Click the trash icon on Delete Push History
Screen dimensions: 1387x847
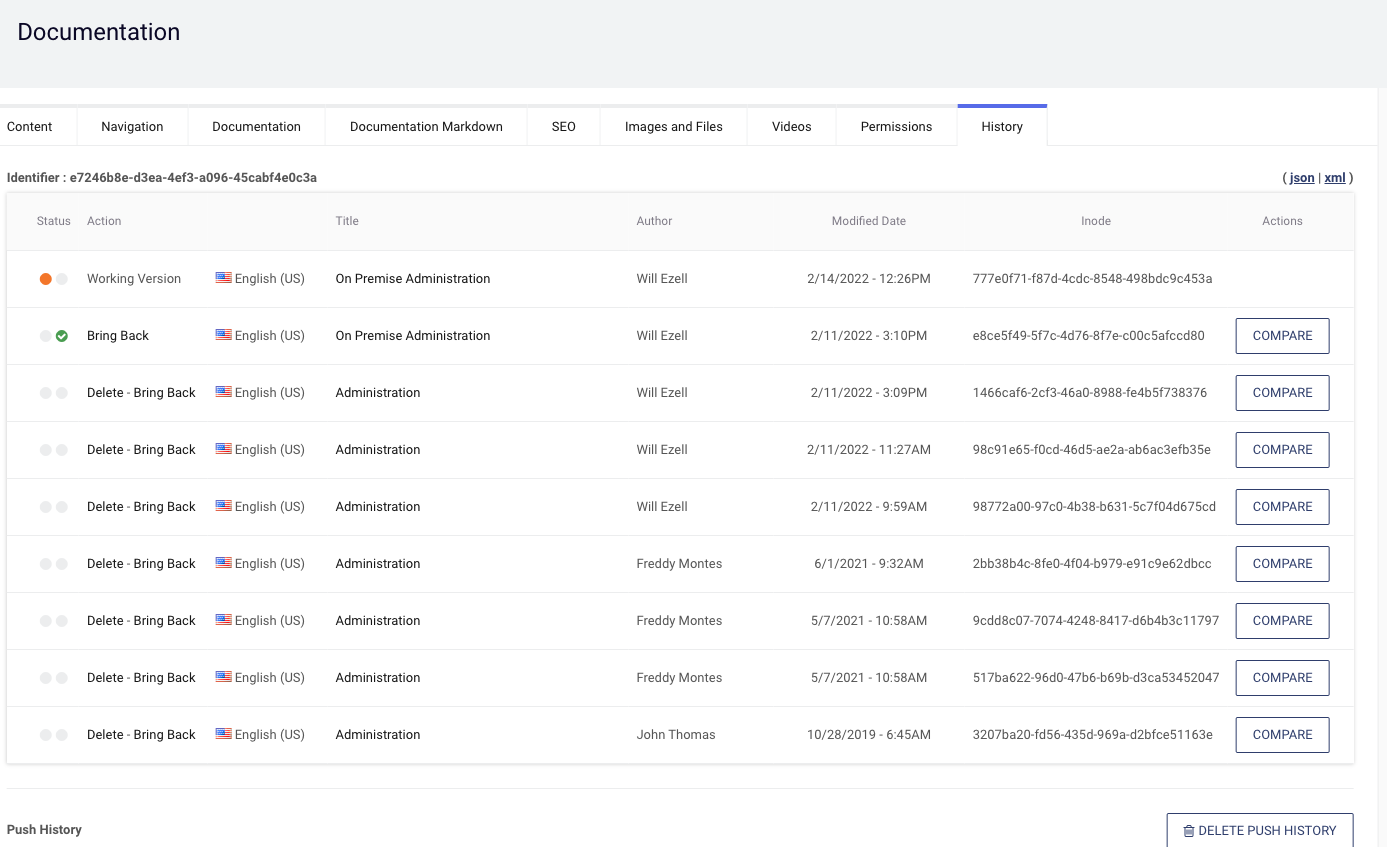click(x=1188, y=830)
